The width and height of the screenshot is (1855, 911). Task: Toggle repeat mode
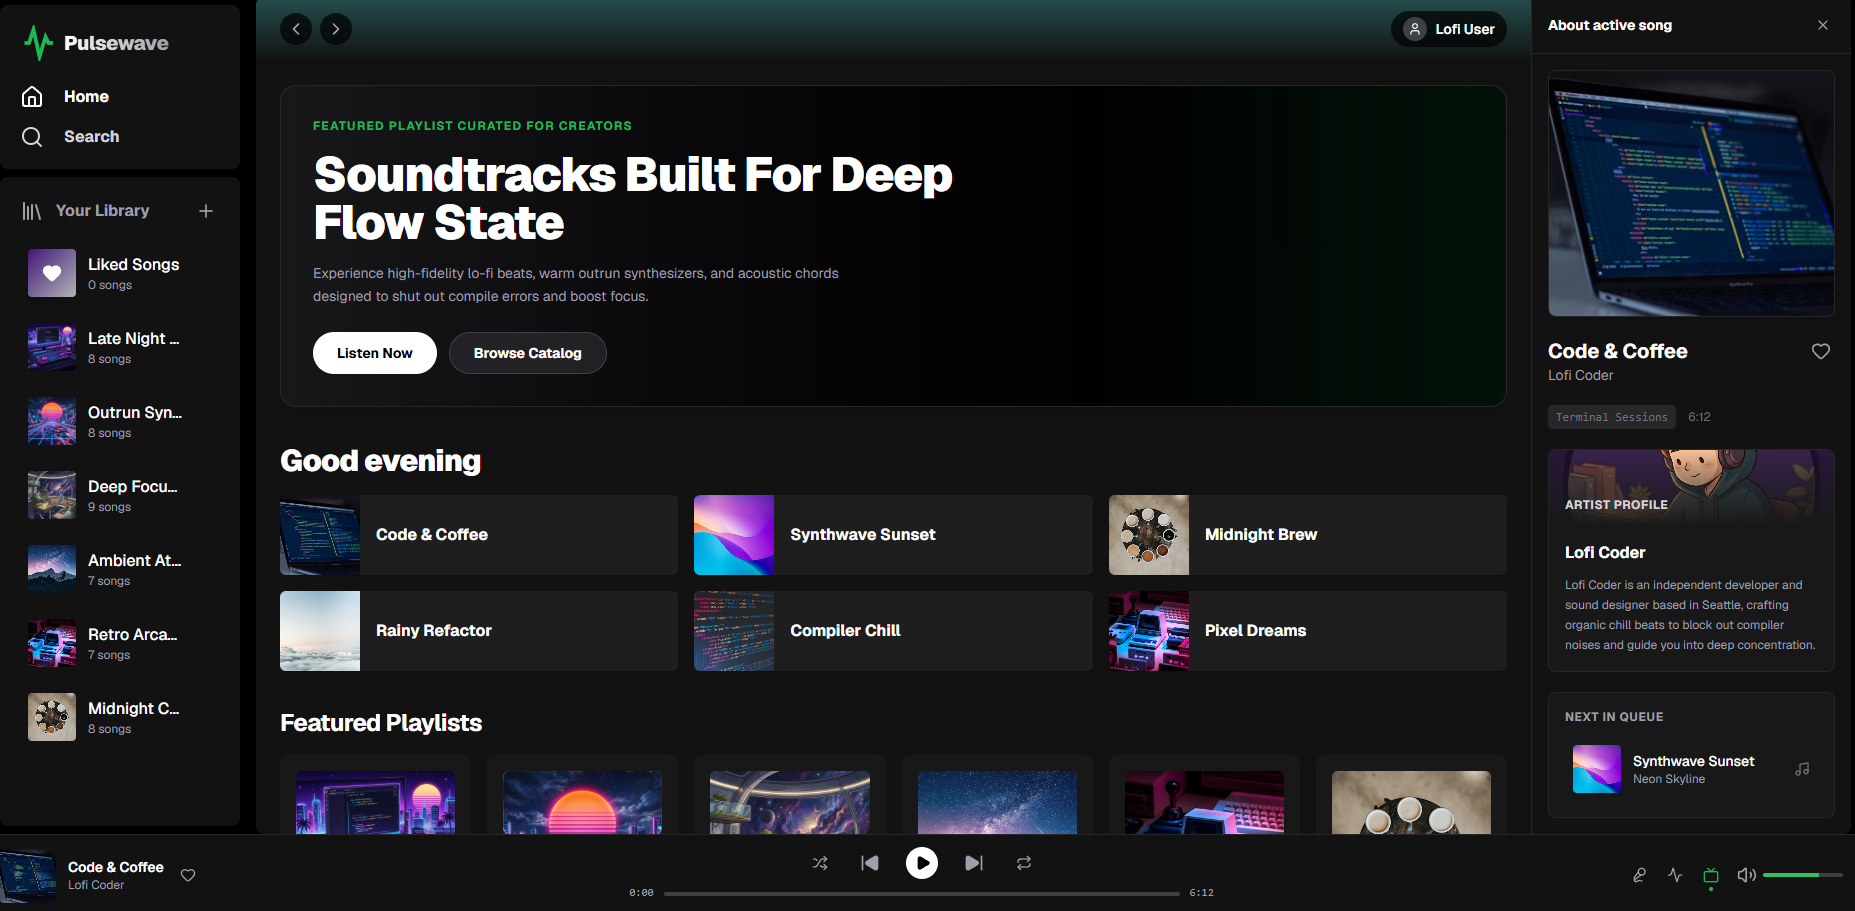click(x=1024, y=863)
